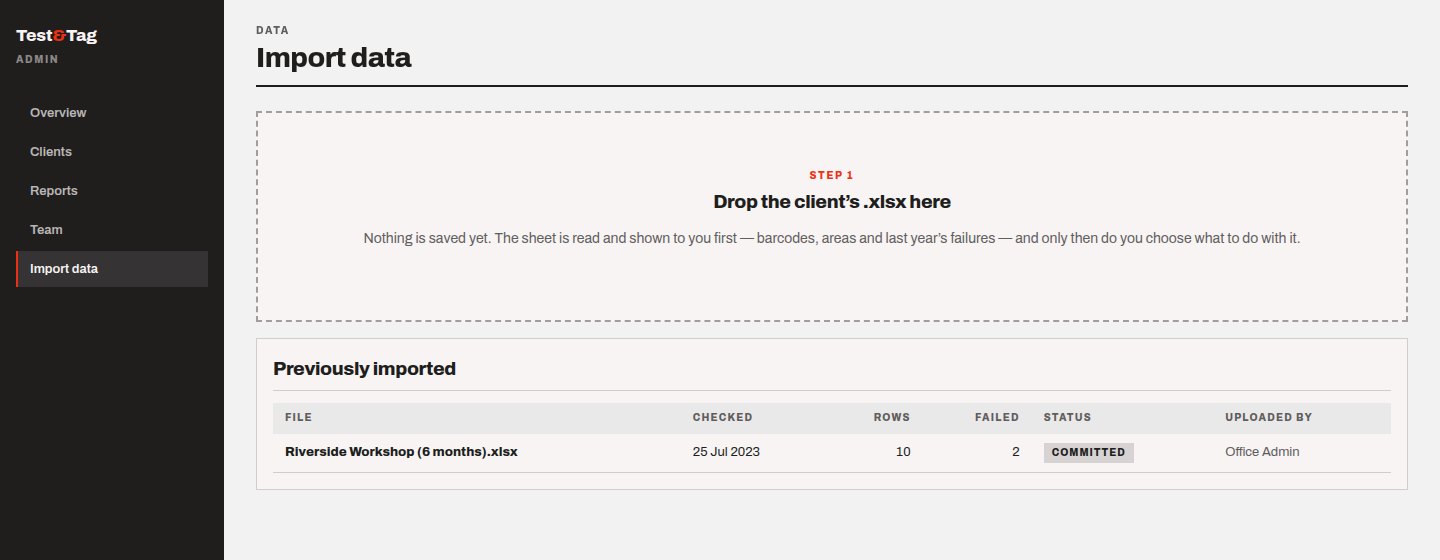Click the COMMITTED status badge

(x=1089, y=452)
